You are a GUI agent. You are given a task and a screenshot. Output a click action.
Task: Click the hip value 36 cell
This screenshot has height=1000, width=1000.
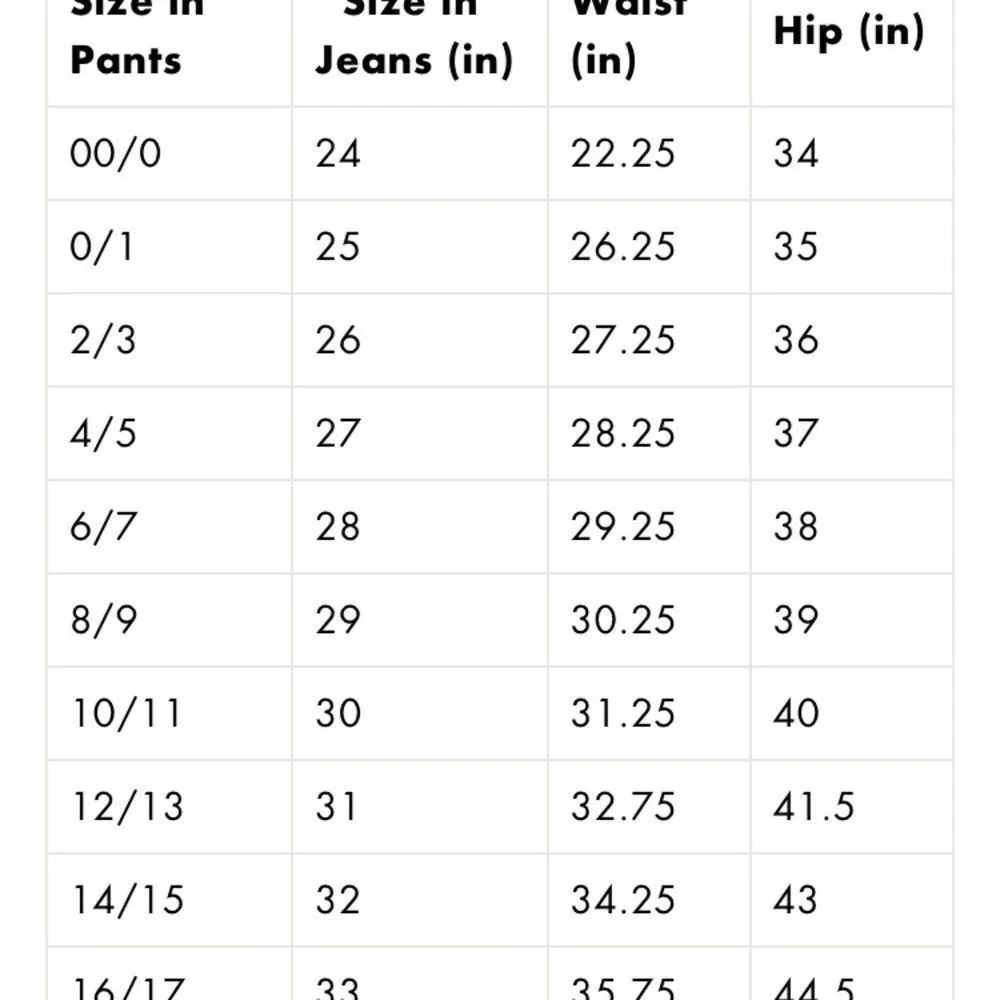[x=796, y=341]
